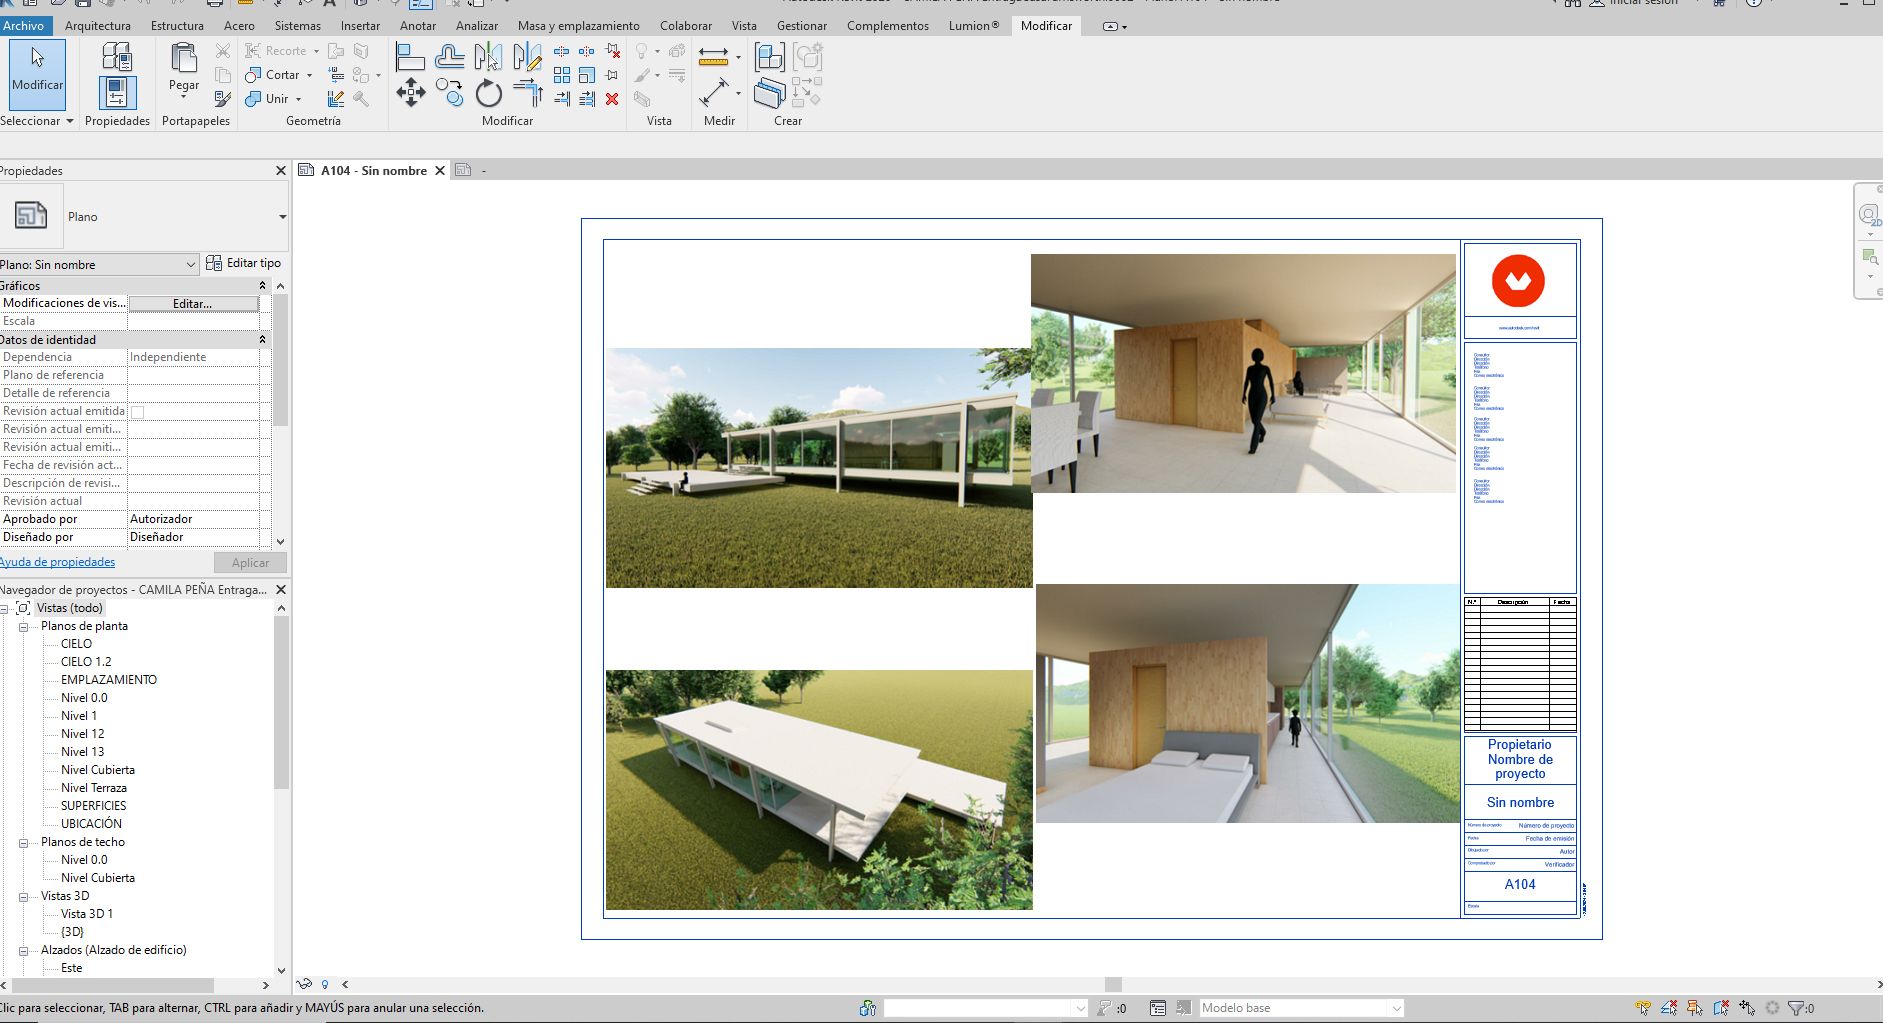Open the Plano: Sin nombre type selector dropdown
Screen dimensions: 1883x1023
(x=191, y=264)
